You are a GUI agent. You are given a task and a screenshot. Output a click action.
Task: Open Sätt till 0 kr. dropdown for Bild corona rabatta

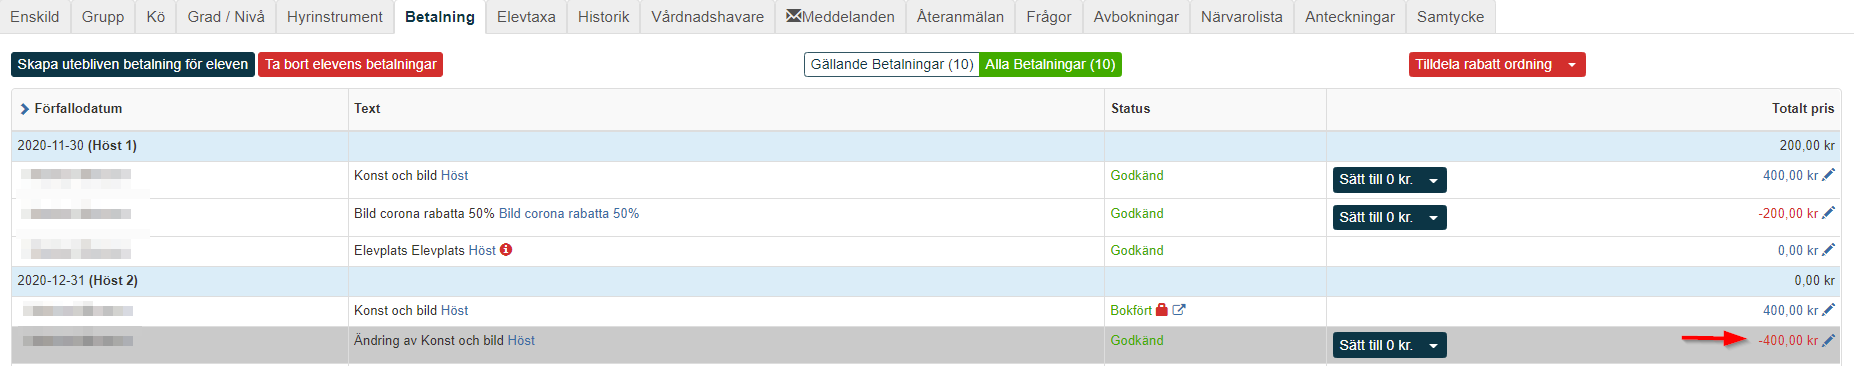tap(1389, 217)
